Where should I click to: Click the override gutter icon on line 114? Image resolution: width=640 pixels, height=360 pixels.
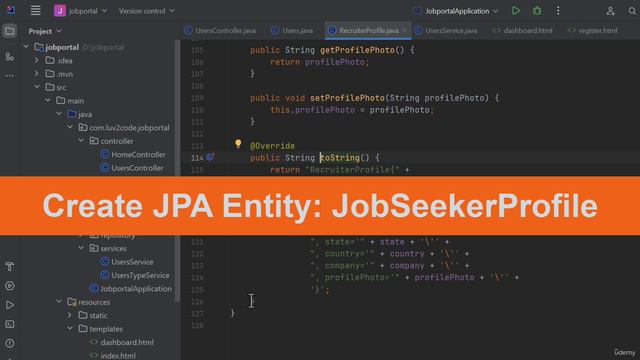pyautogui.click(x=210, y=157)
